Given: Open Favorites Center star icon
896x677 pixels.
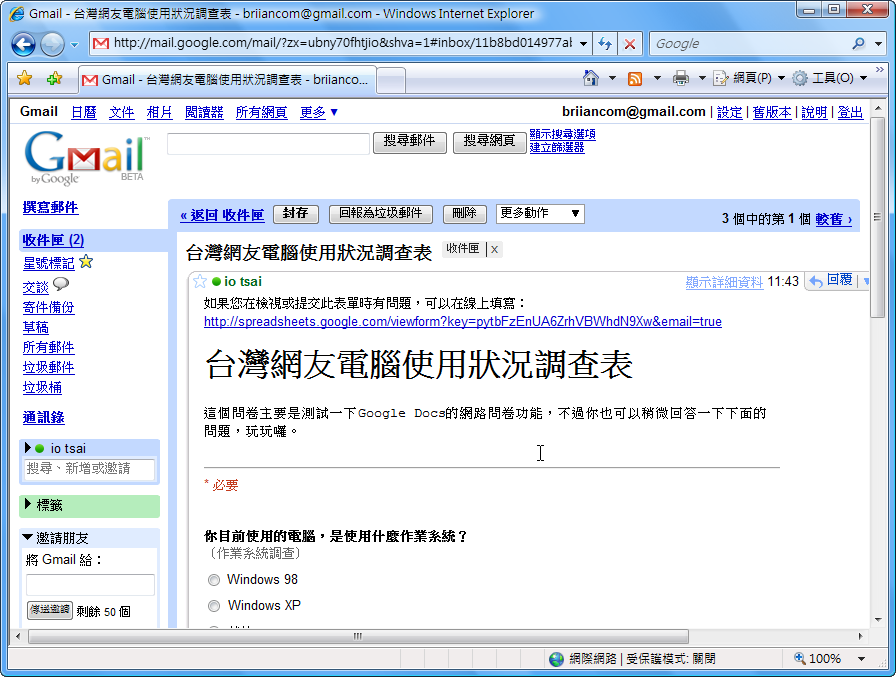Looking at the screenshot, I should tap(25, 78).
